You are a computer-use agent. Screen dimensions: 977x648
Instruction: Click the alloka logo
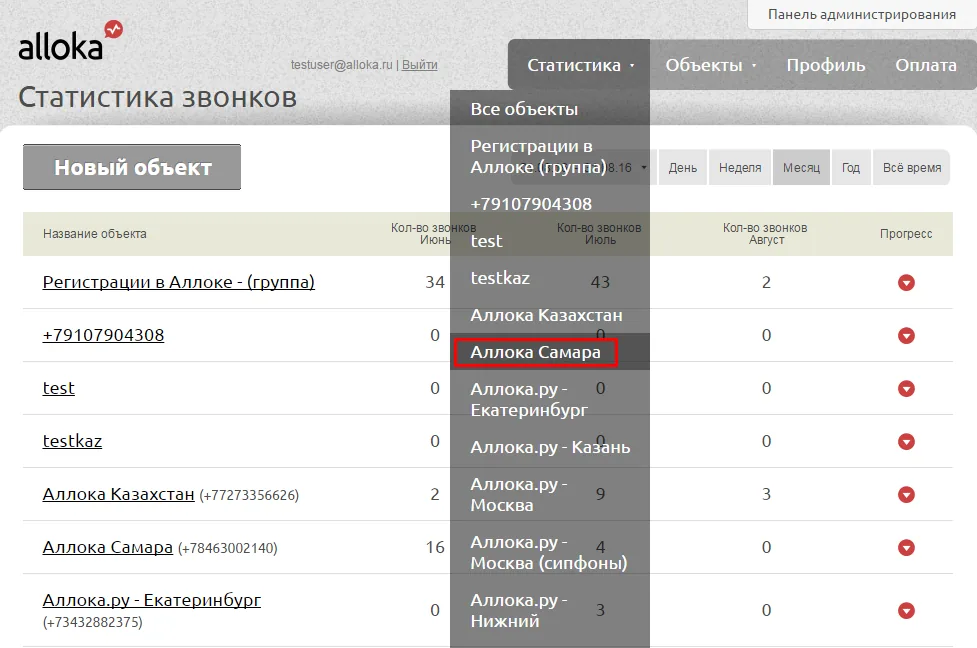(70, 41)
